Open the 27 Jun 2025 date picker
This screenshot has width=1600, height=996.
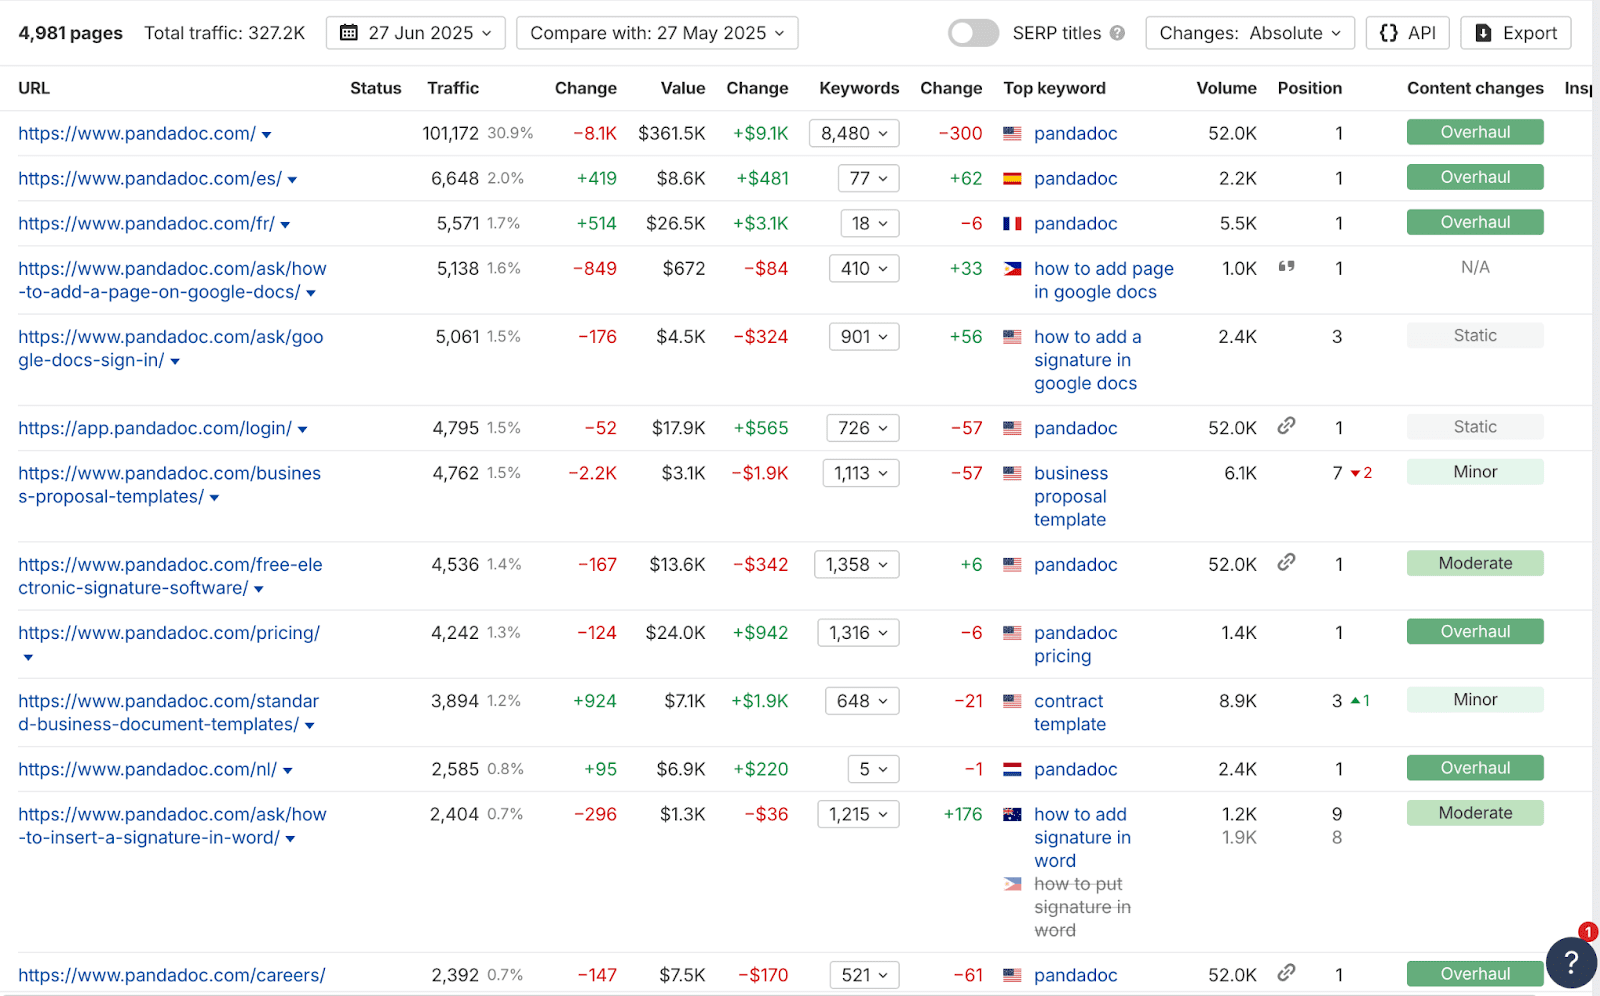click(x=415, y=33)
